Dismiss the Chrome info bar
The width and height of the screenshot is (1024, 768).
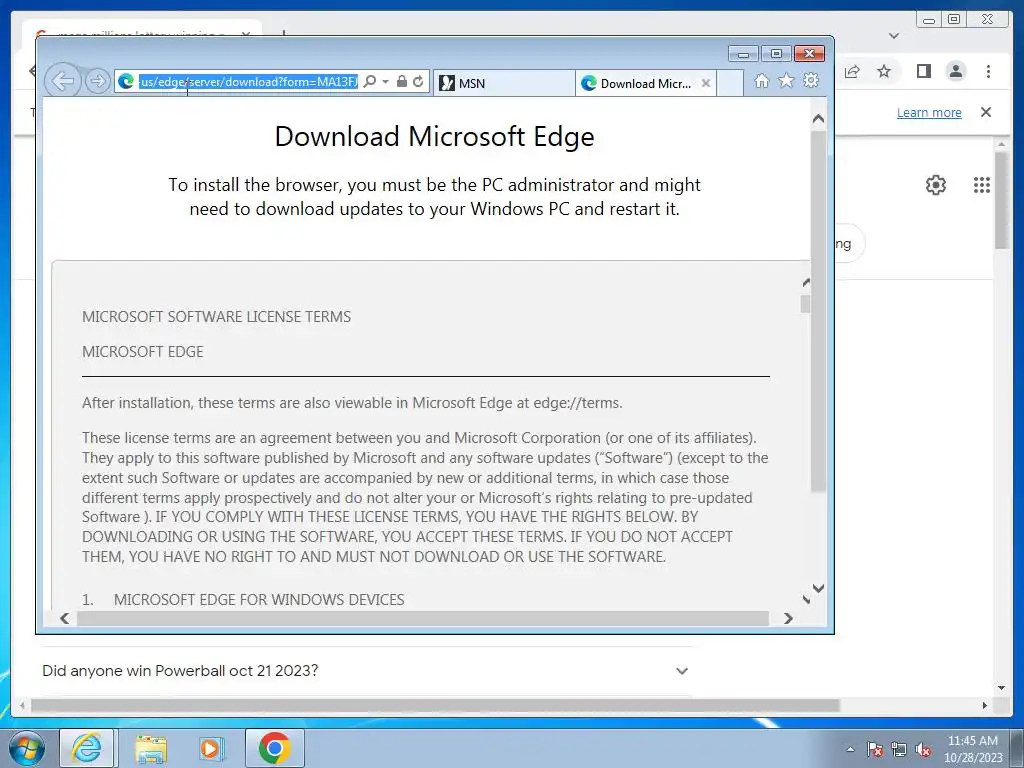click(x=986, y=112)
